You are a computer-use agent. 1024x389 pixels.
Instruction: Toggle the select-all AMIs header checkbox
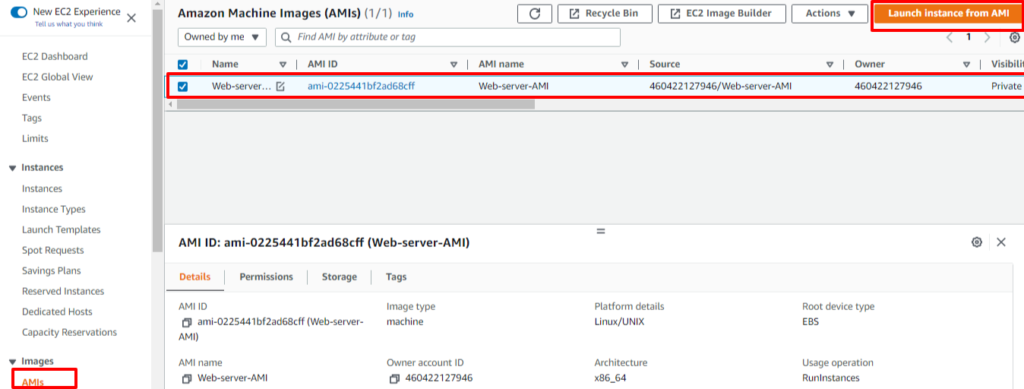183,65
